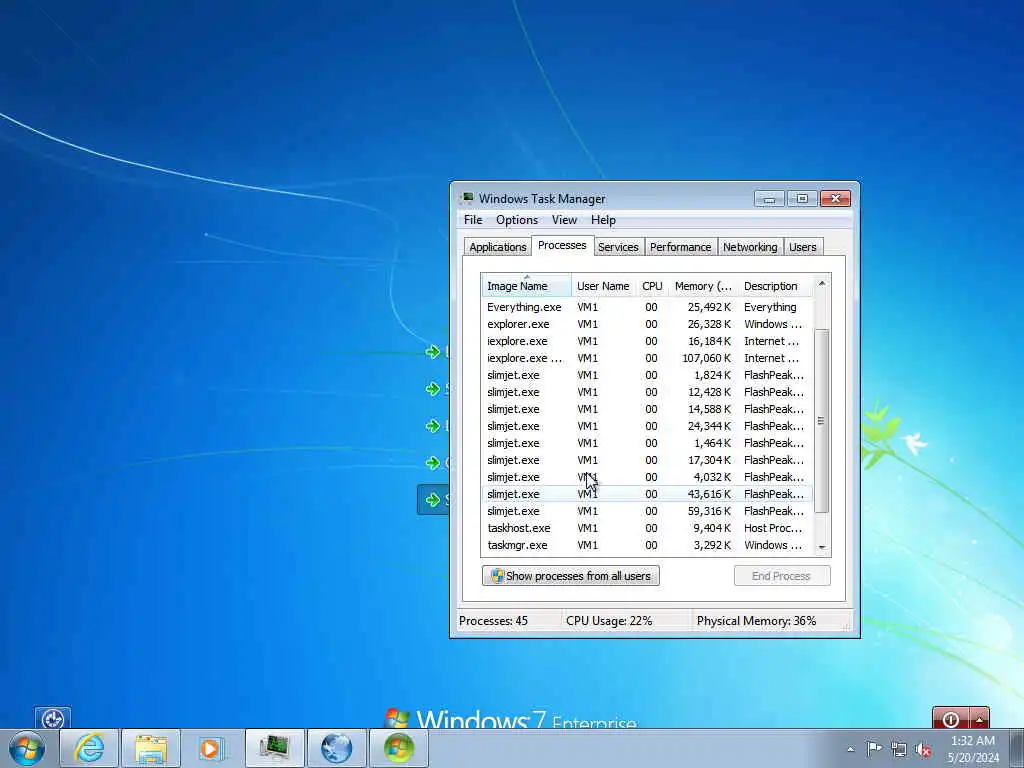Image resolution: width=1024 pixels, height=768 pixels.
Task: Click the muted volume tray icon
Action: click(x=923, y=750)
